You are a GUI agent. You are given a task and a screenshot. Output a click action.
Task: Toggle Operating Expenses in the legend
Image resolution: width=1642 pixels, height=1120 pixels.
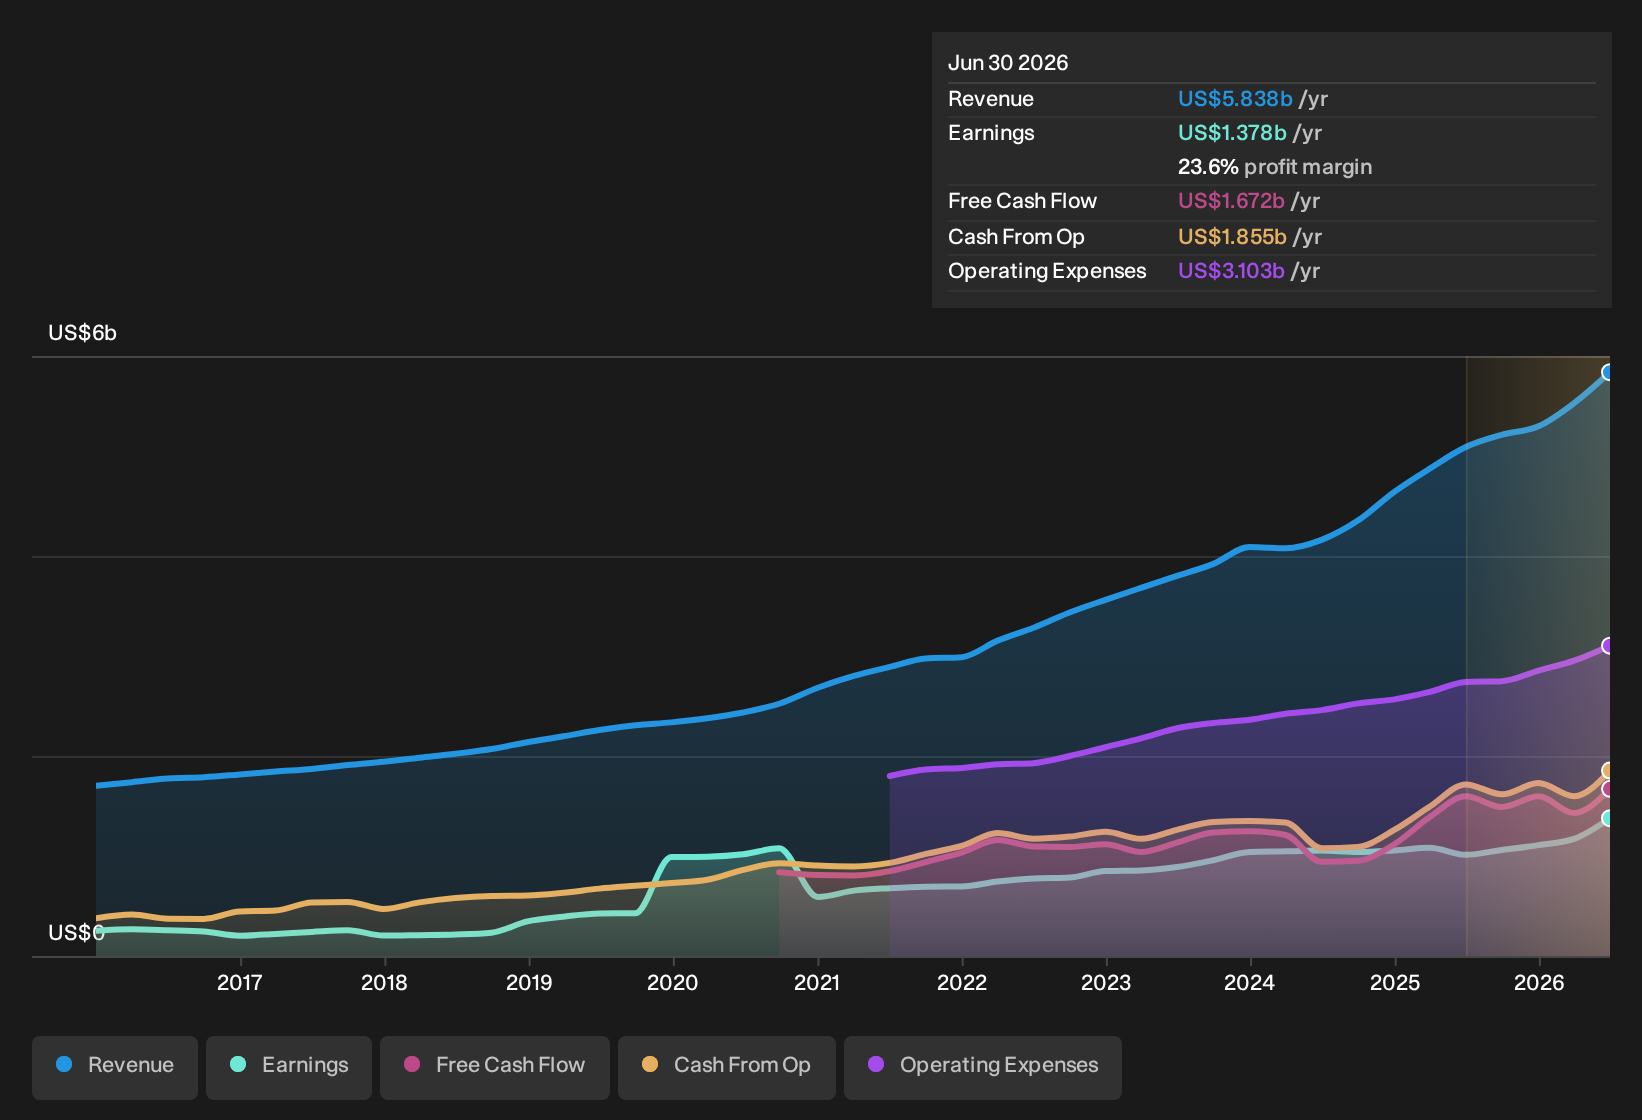tap(983, 1066)
